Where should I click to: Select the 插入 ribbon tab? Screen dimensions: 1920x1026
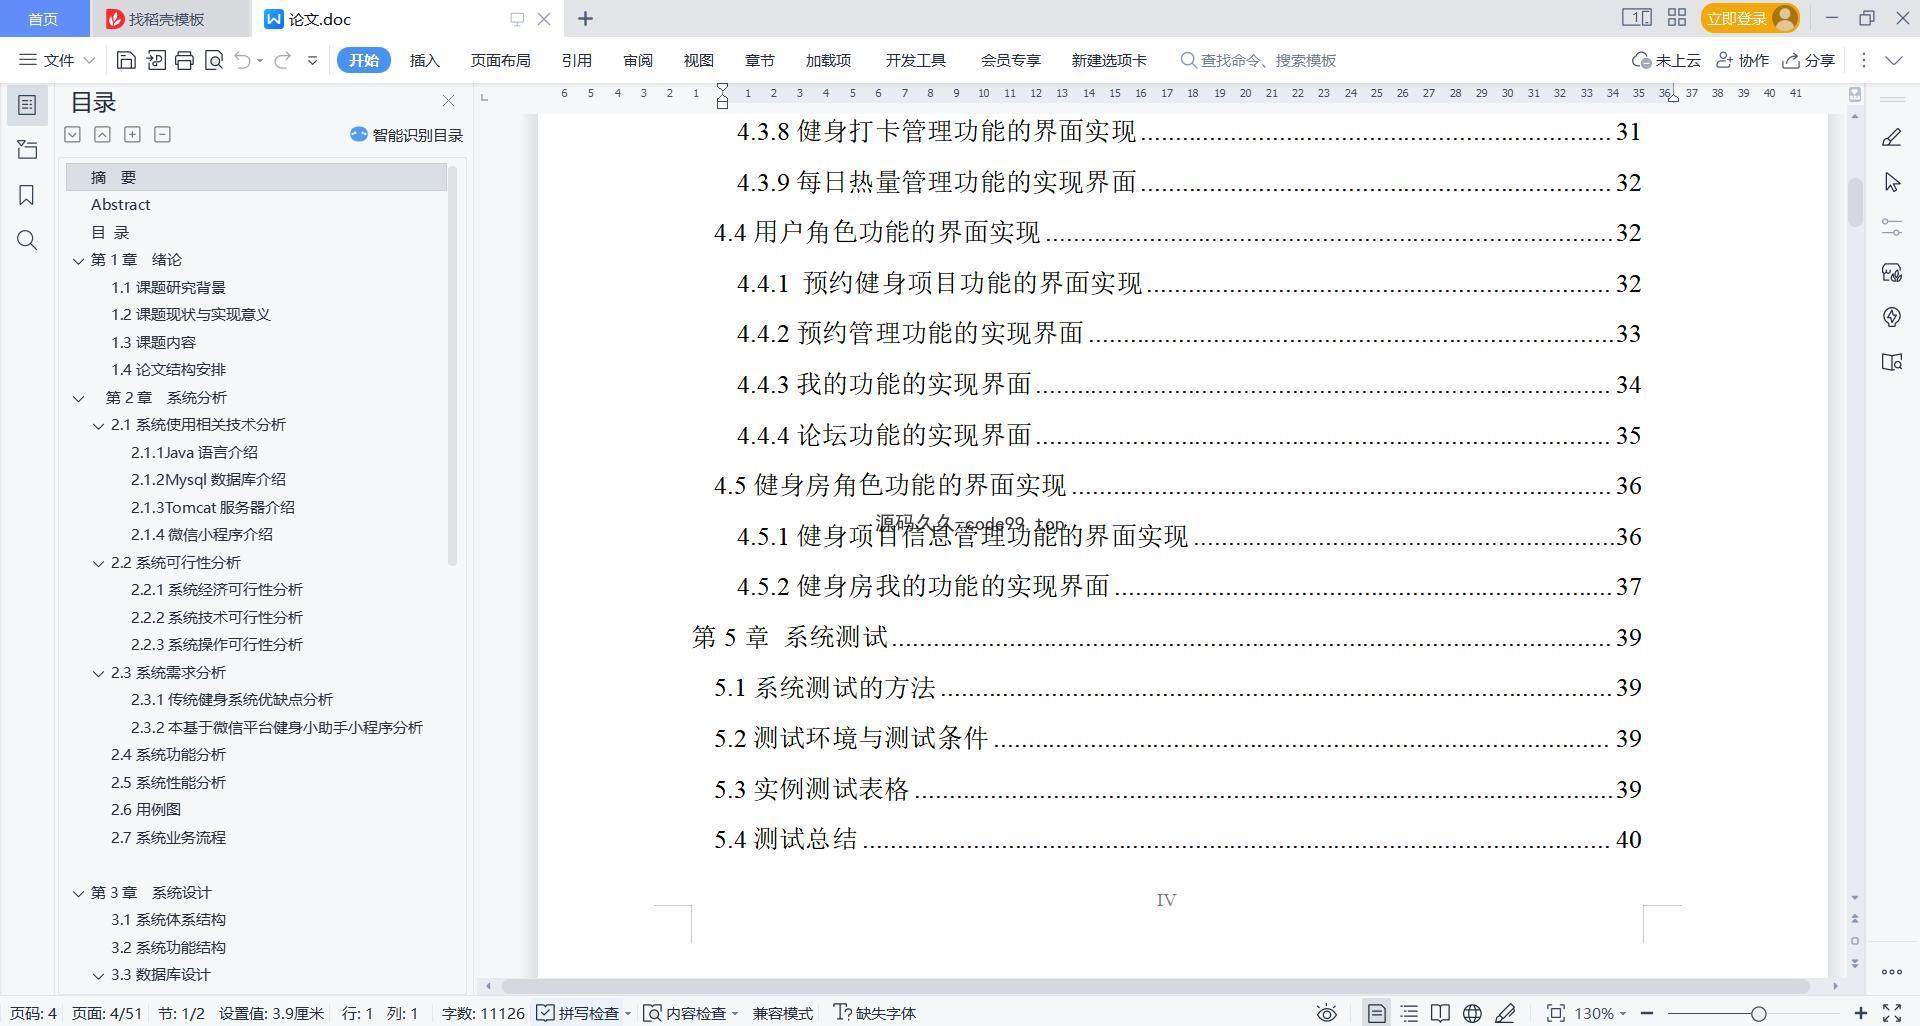point(425,60)
